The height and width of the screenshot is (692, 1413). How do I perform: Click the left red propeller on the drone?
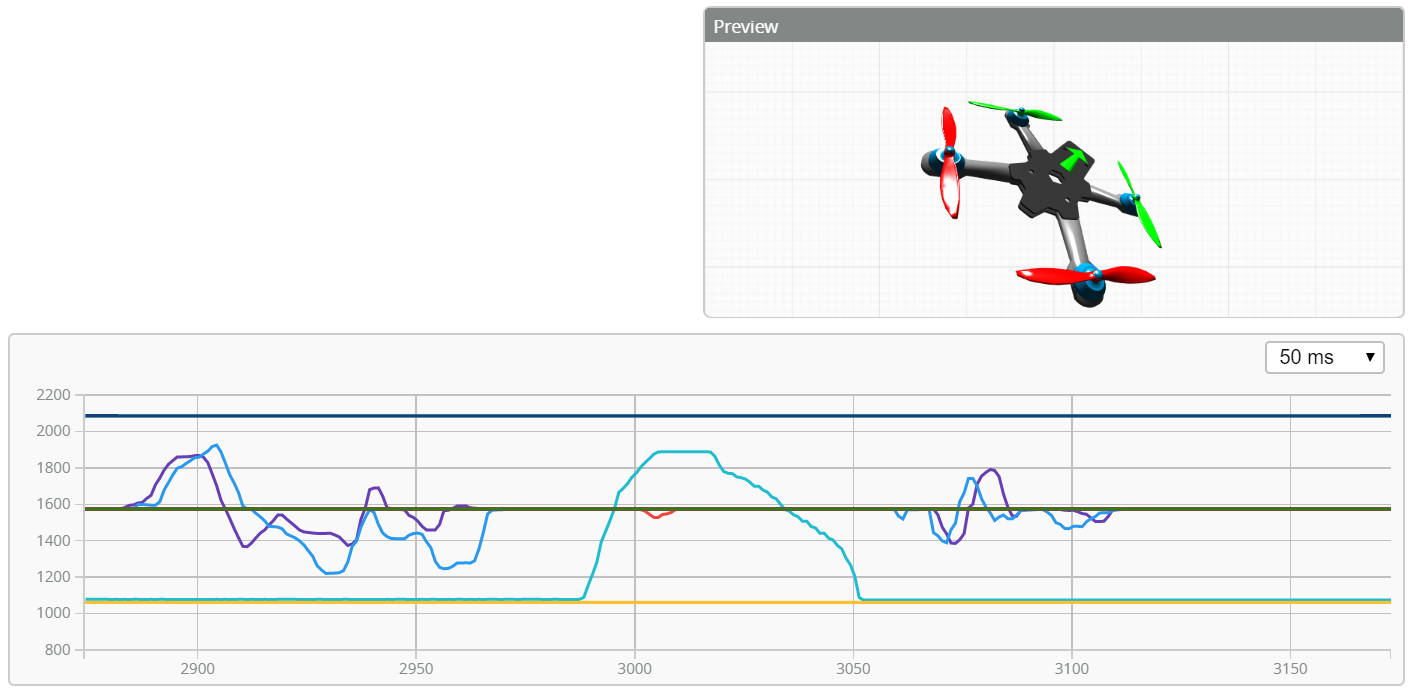(948, 164)
